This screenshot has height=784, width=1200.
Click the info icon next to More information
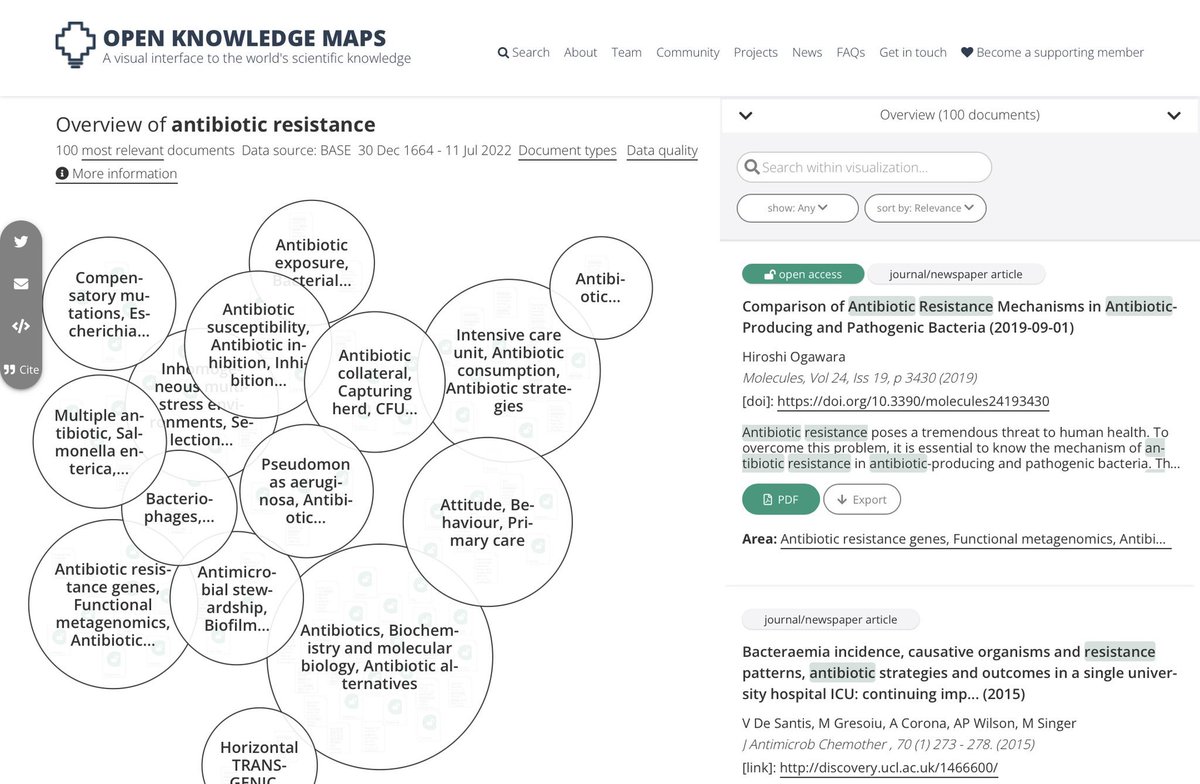click(x=61, y=174)
